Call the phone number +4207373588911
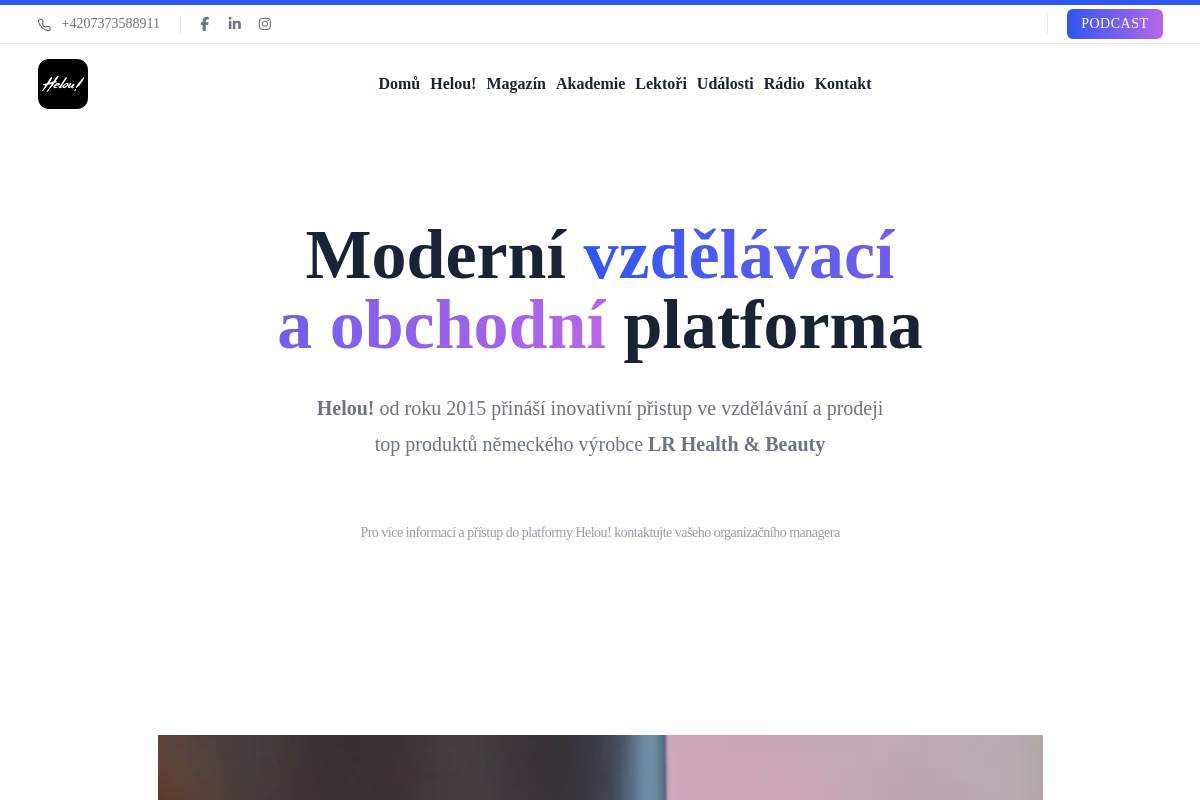This screenshot has height=800, width=1200. click(110, 24)
